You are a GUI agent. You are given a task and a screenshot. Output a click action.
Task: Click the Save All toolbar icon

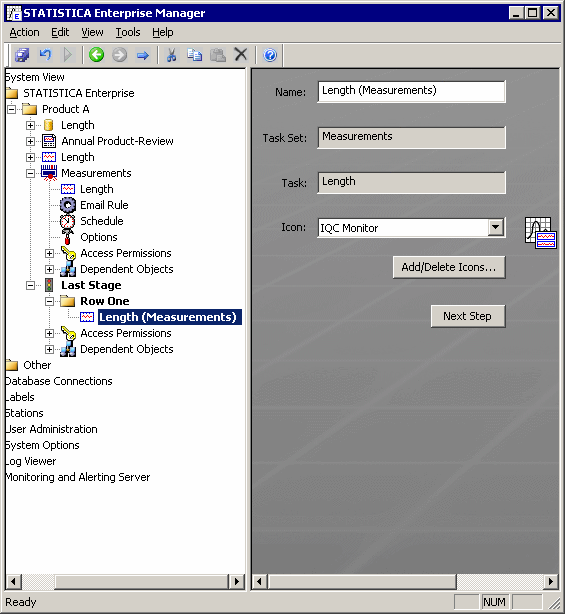coord(22,55)
